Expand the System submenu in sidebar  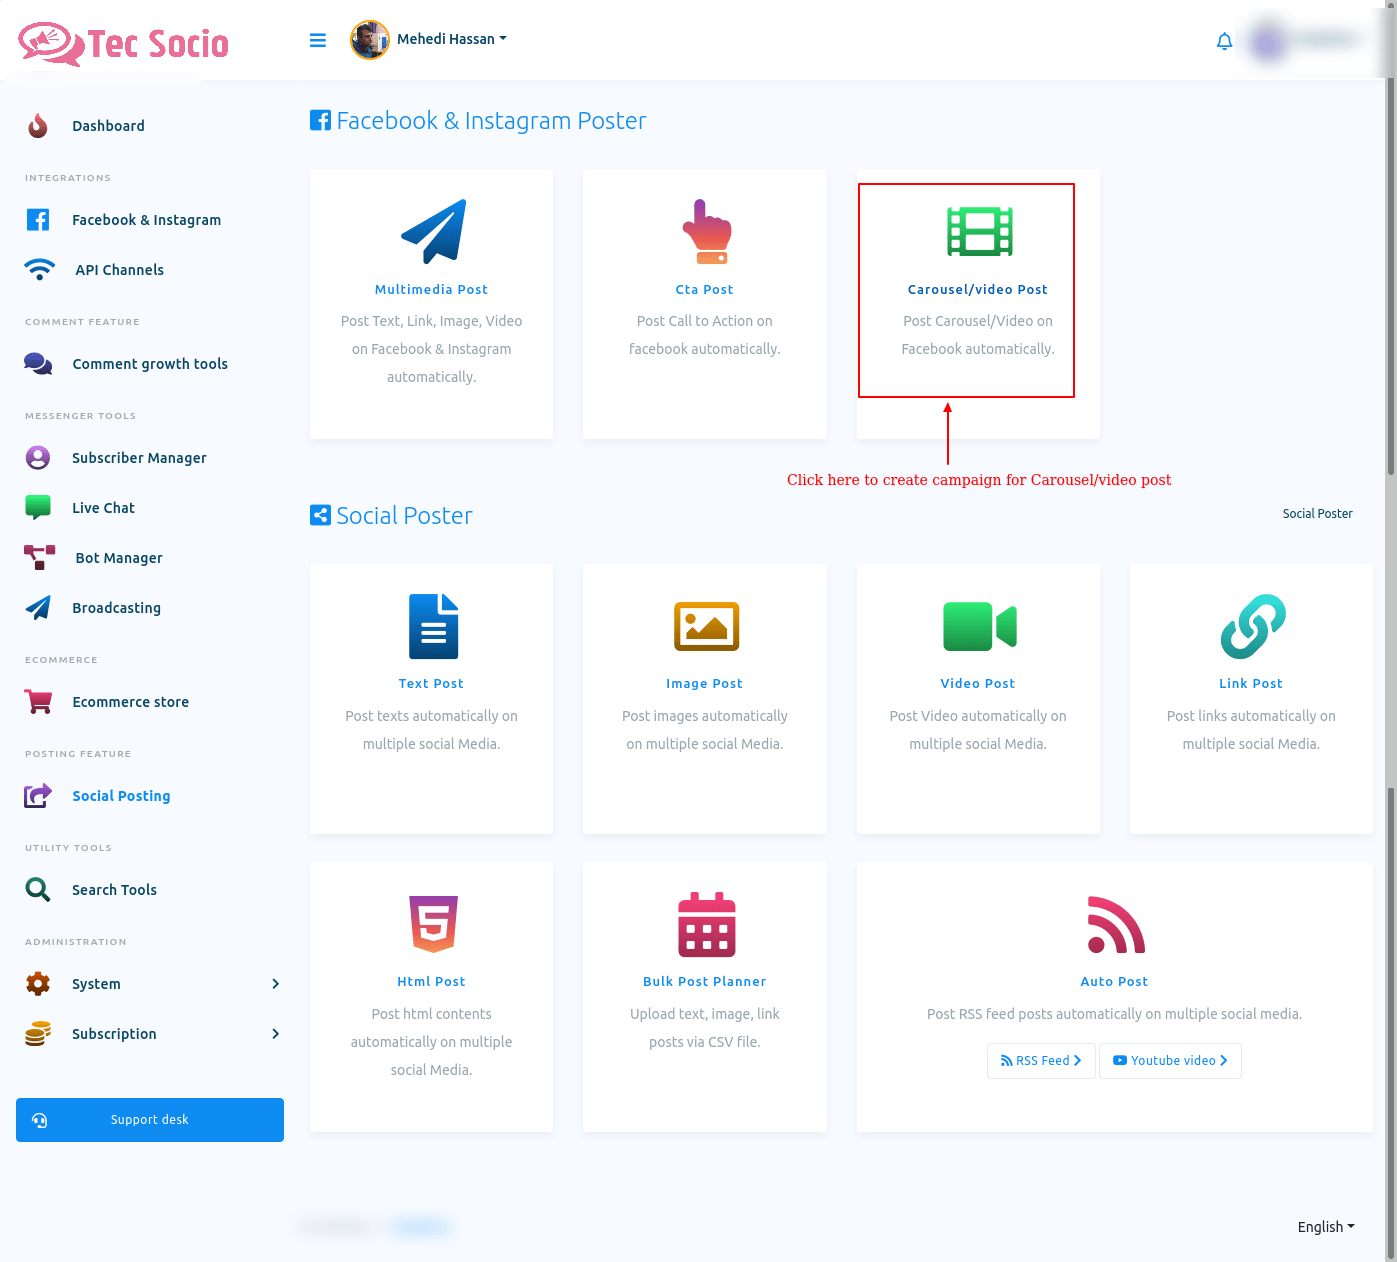click(x=150, y=984)
